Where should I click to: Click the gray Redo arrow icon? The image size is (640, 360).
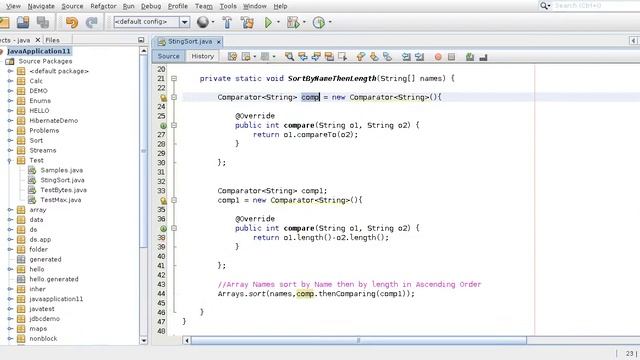[91, 22]
